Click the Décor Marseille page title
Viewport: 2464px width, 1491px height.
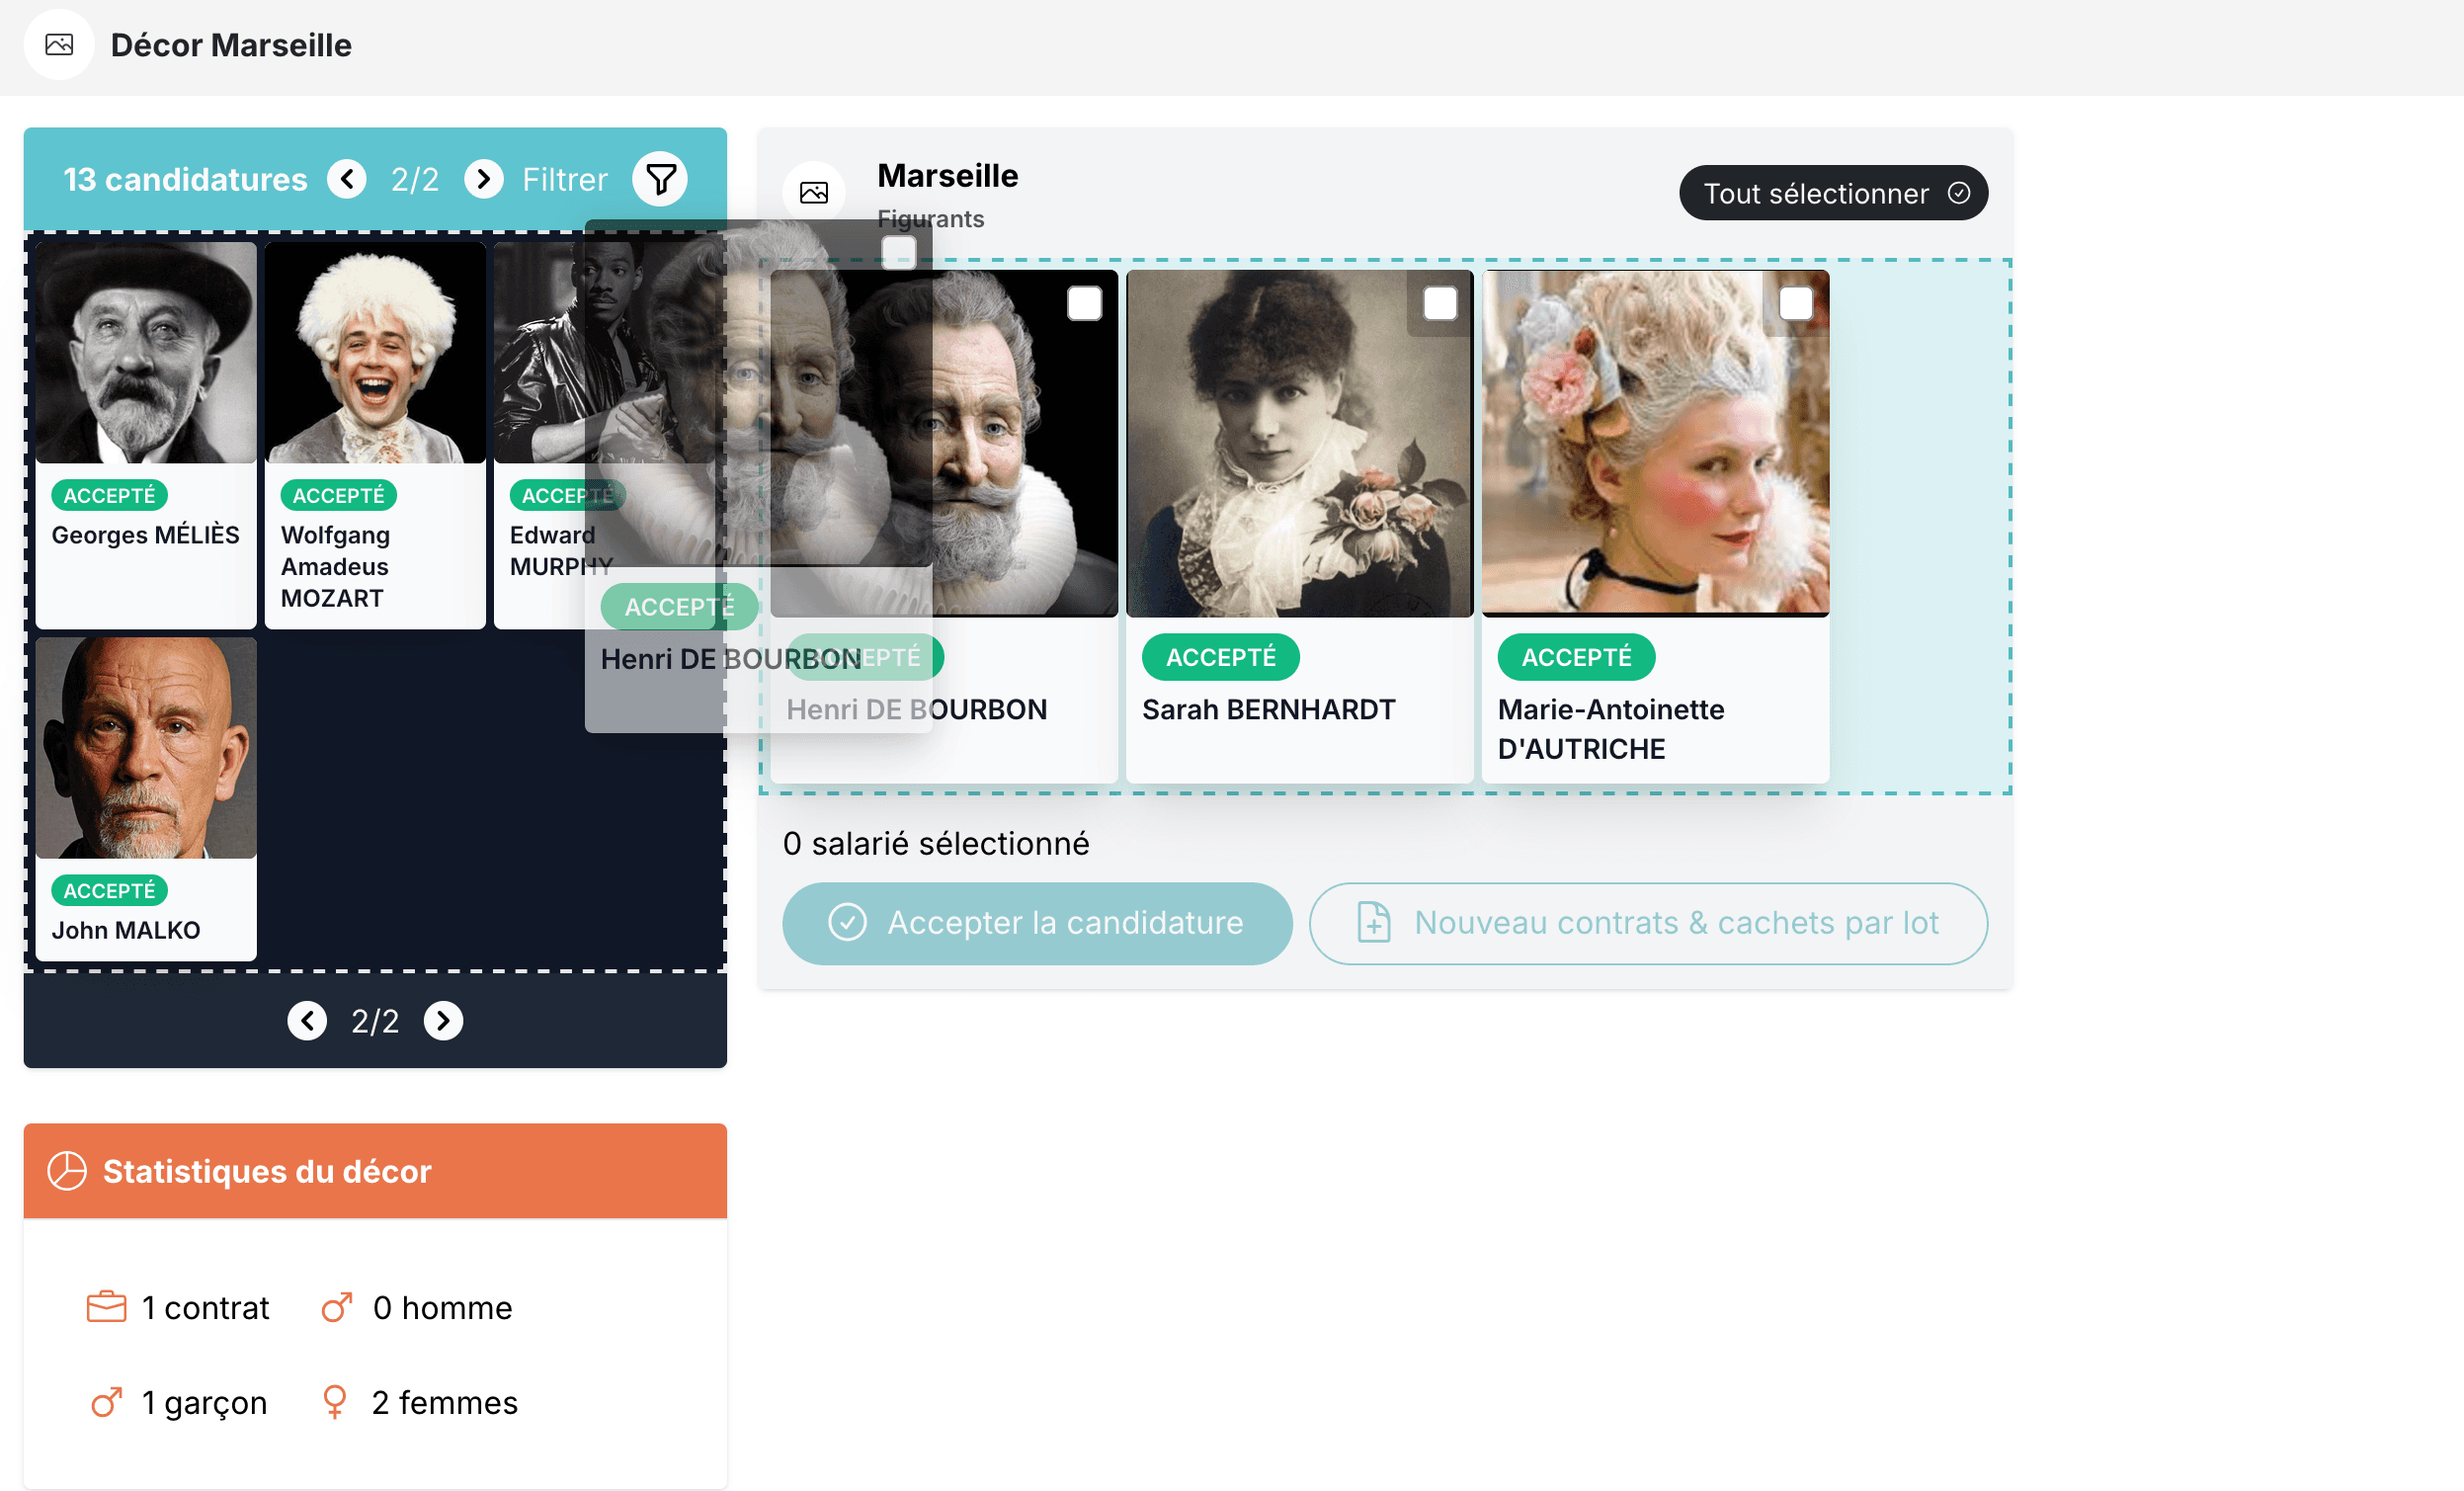coord(231,45)
